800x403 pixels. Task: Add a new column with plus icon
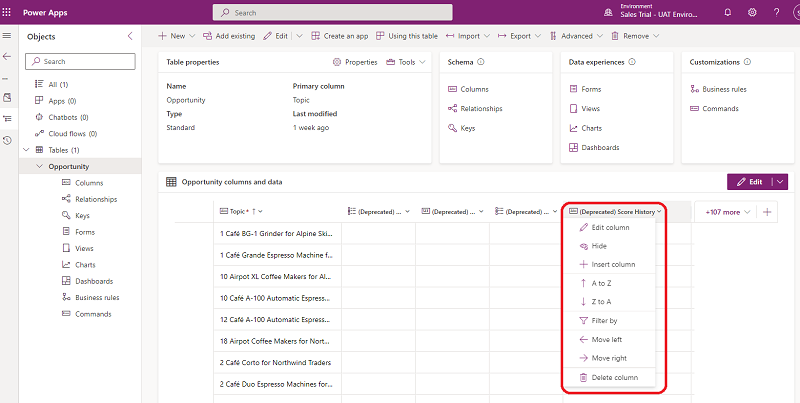pyautogui.click(x=767, y=212)
